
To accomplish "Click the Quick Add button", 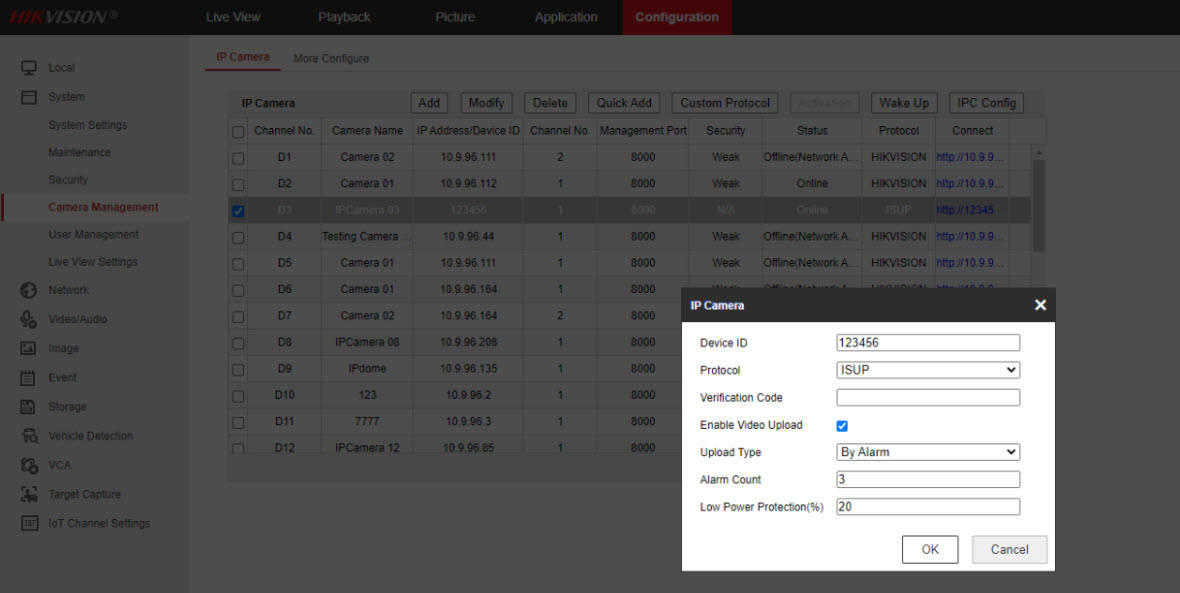I will (624, 103).
